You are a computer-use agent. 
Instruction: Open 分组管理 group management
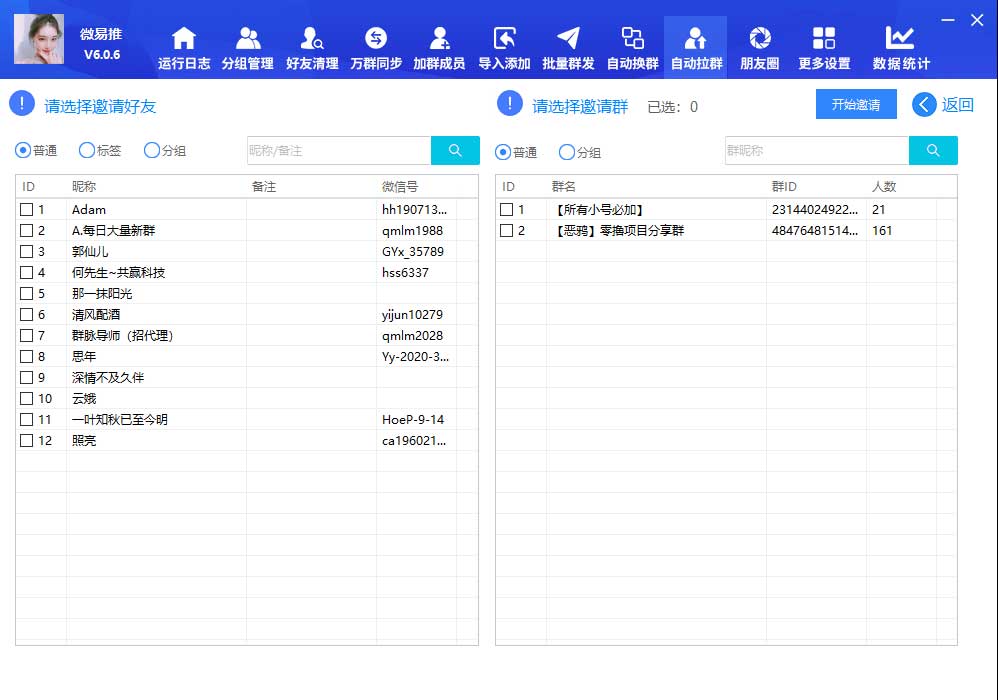point(247,48)
